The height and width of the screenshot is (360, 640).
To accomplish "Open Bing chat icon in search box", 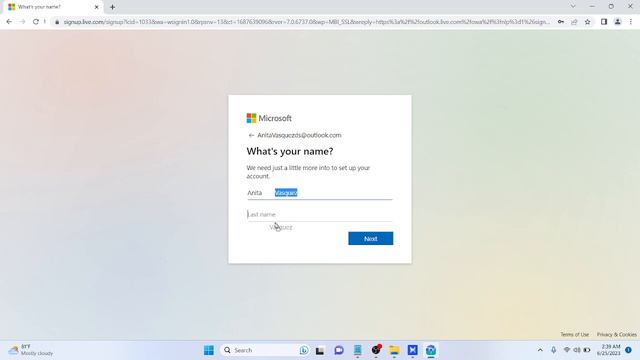I will pos(304,350).
